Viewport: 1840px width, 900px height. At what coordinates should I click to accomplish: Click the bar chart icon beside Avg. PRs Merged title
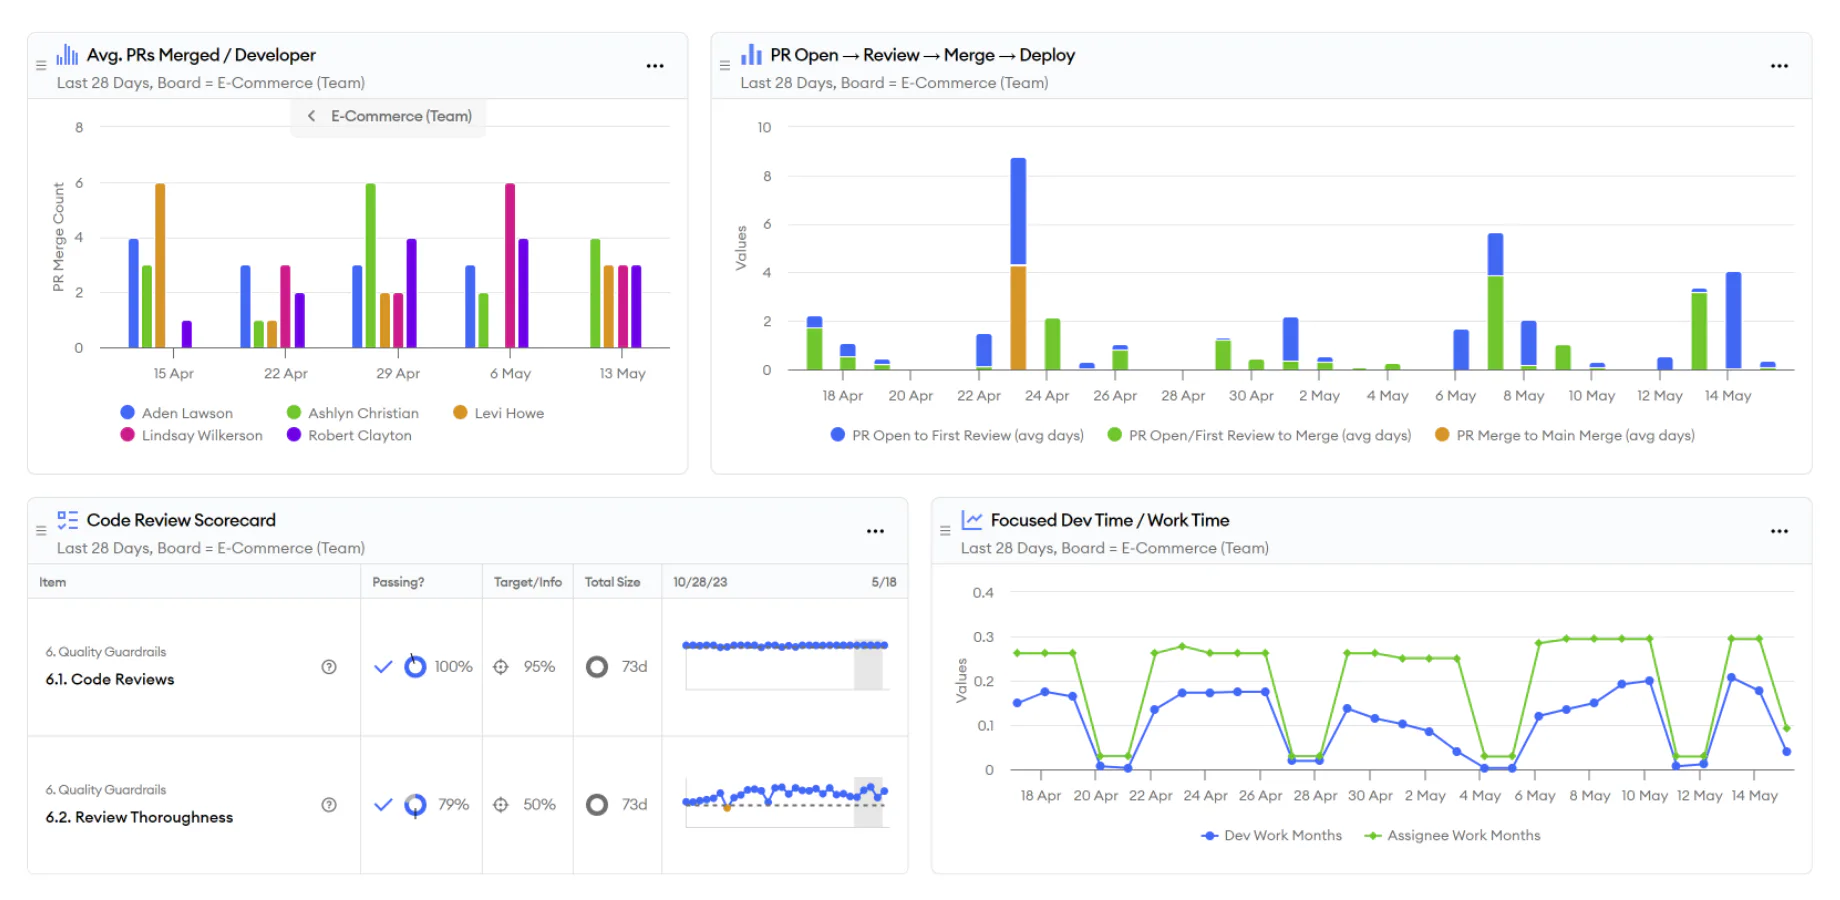click(67, 54)
